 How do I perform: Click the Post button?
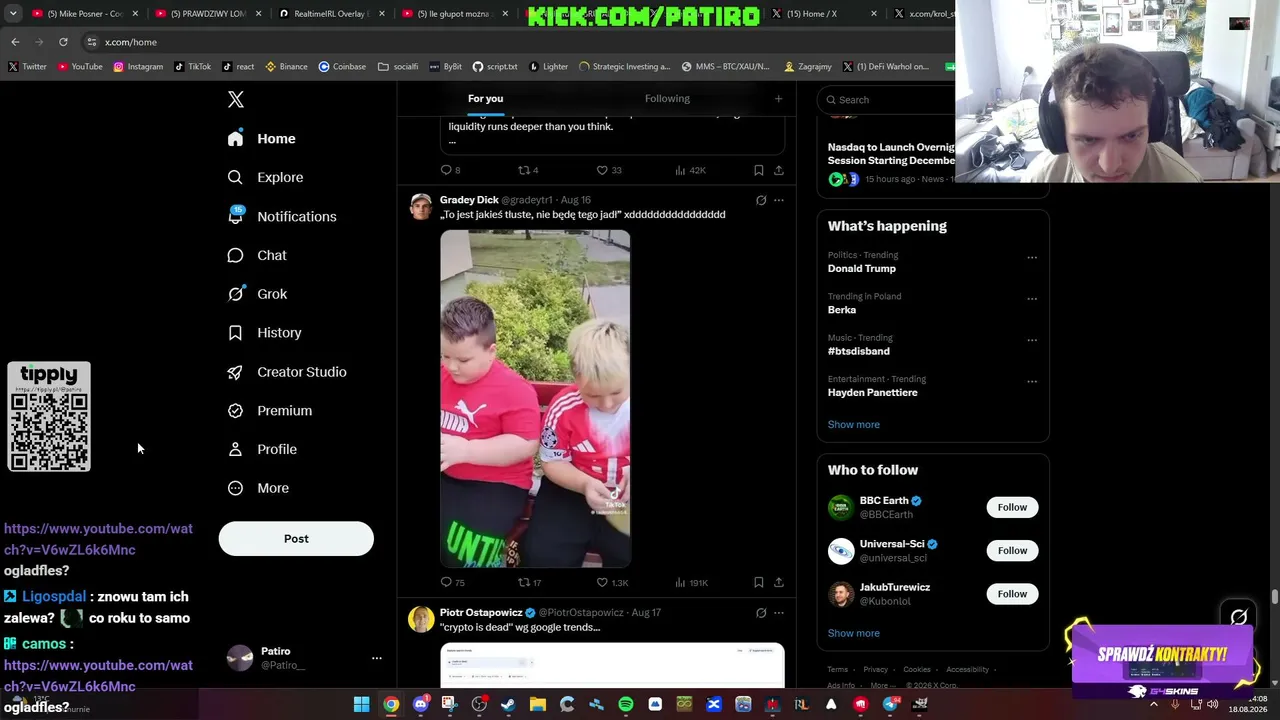tap(296, 538)
